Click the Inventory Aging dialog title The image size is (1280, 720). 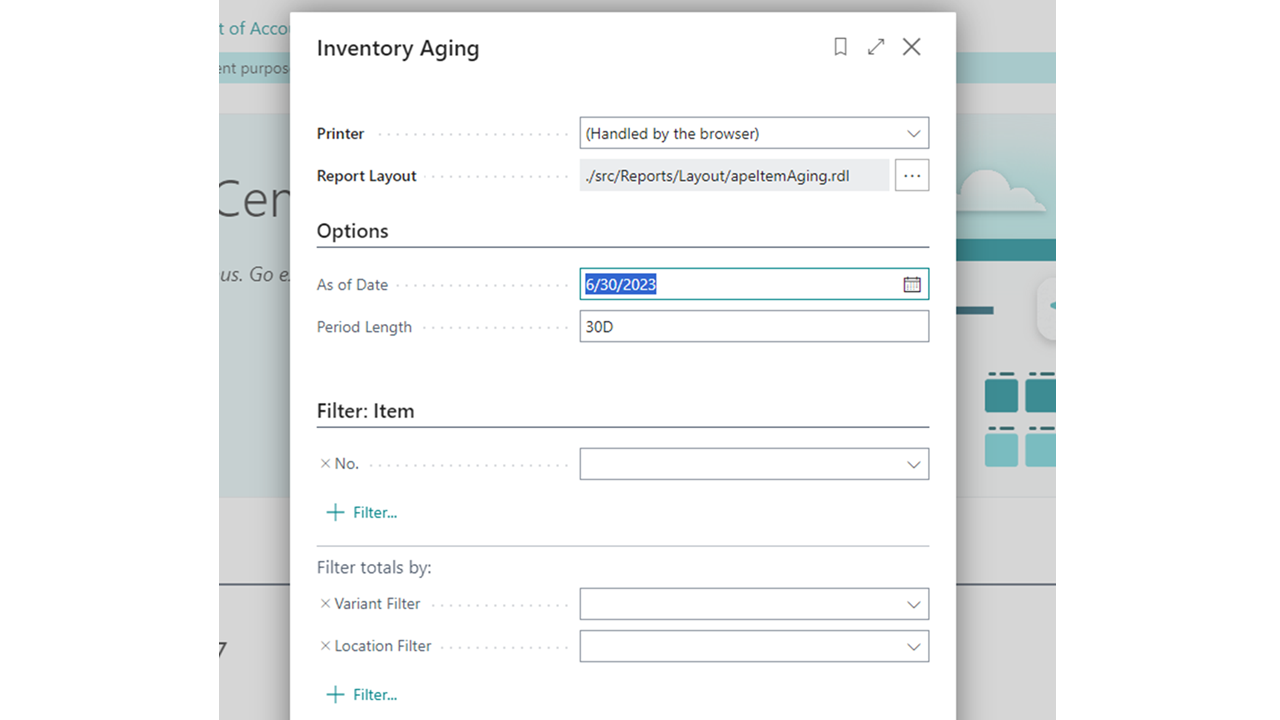point(397,48)
